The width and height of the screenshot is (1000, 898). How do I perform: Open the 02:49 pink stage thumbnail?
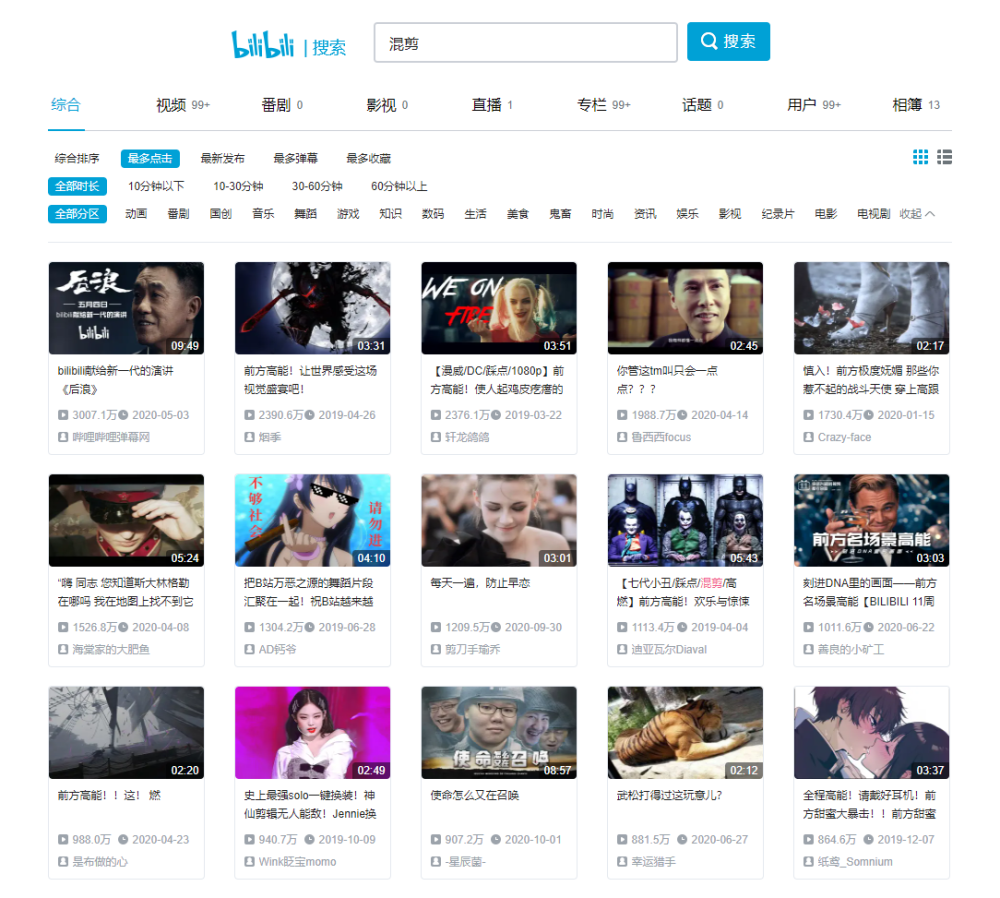[x=312, y=733]
